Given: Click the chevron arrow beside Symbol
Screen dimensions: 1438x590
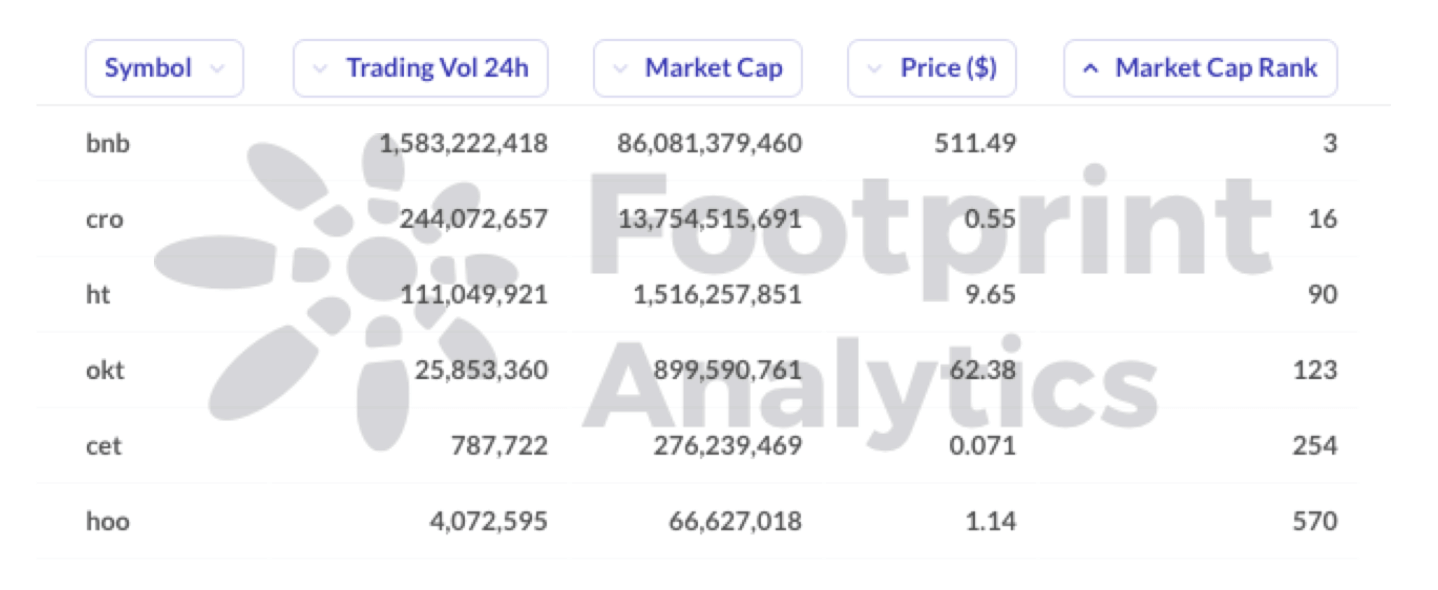Looking at the screenshot, I should [217, 69].
